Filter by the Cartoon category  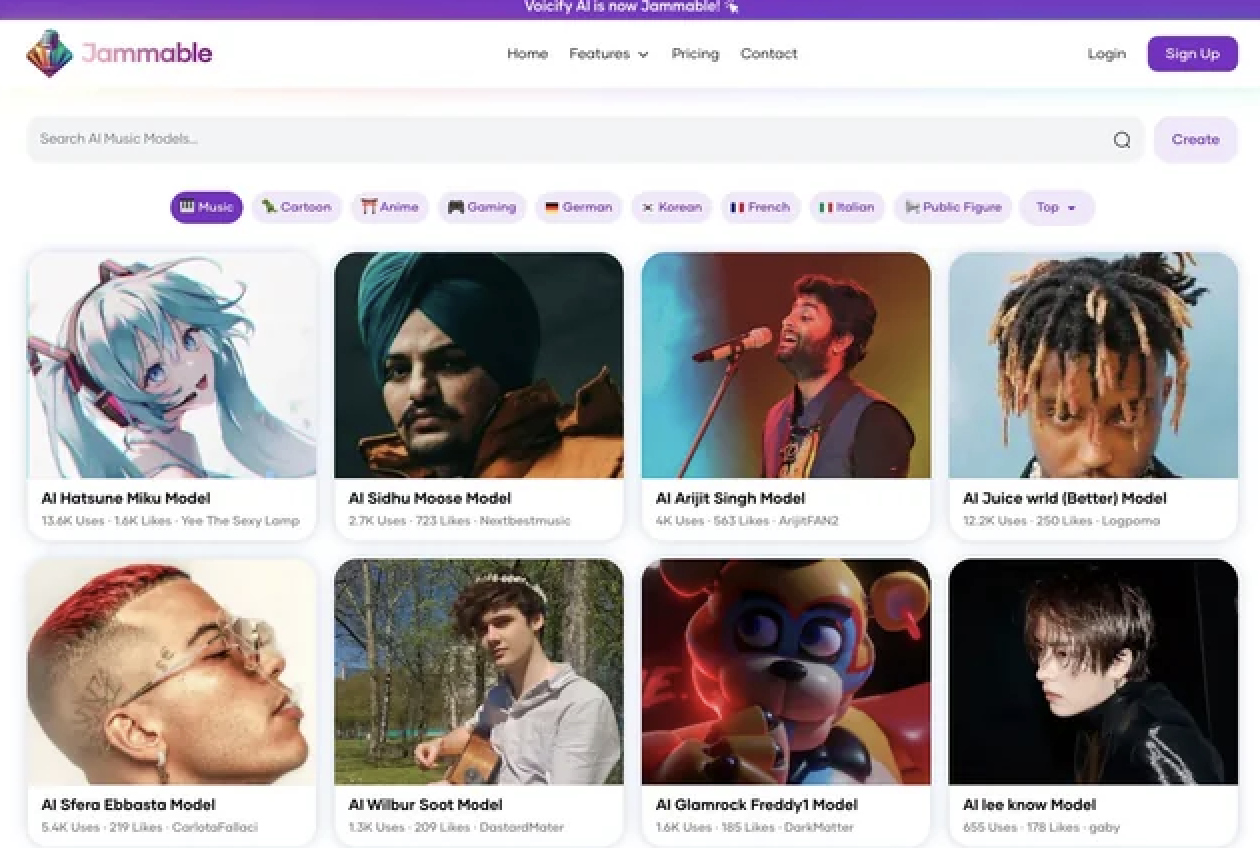pos(296,207)
